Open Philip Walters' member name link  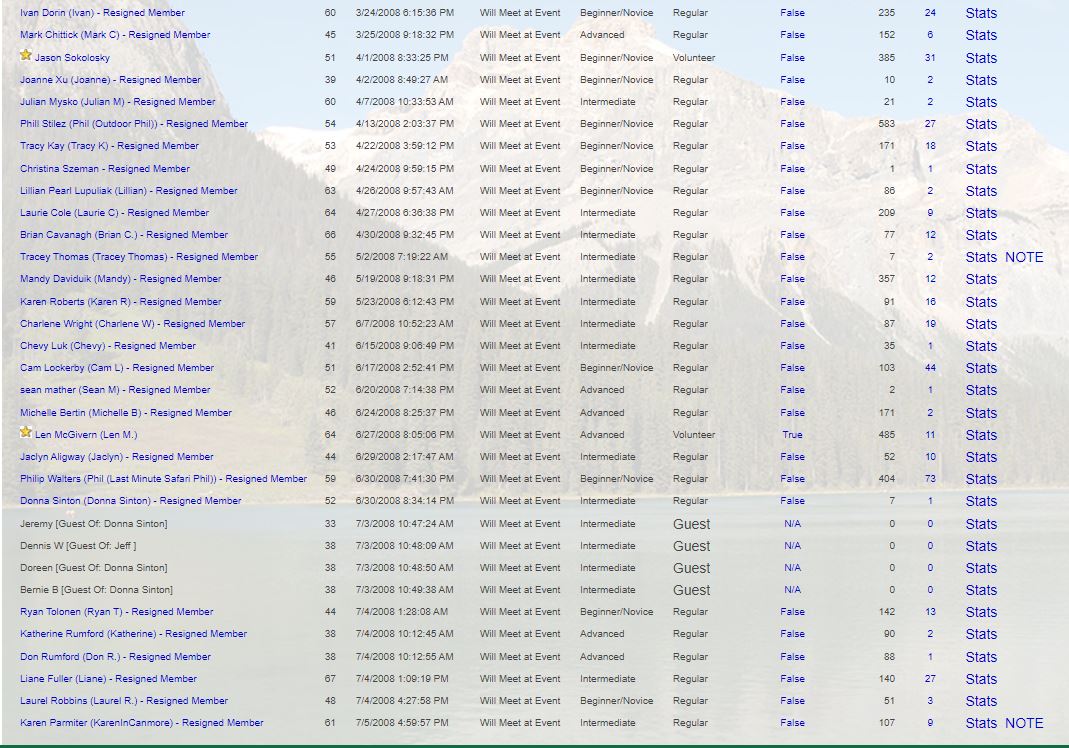click(x=163, y=479)
